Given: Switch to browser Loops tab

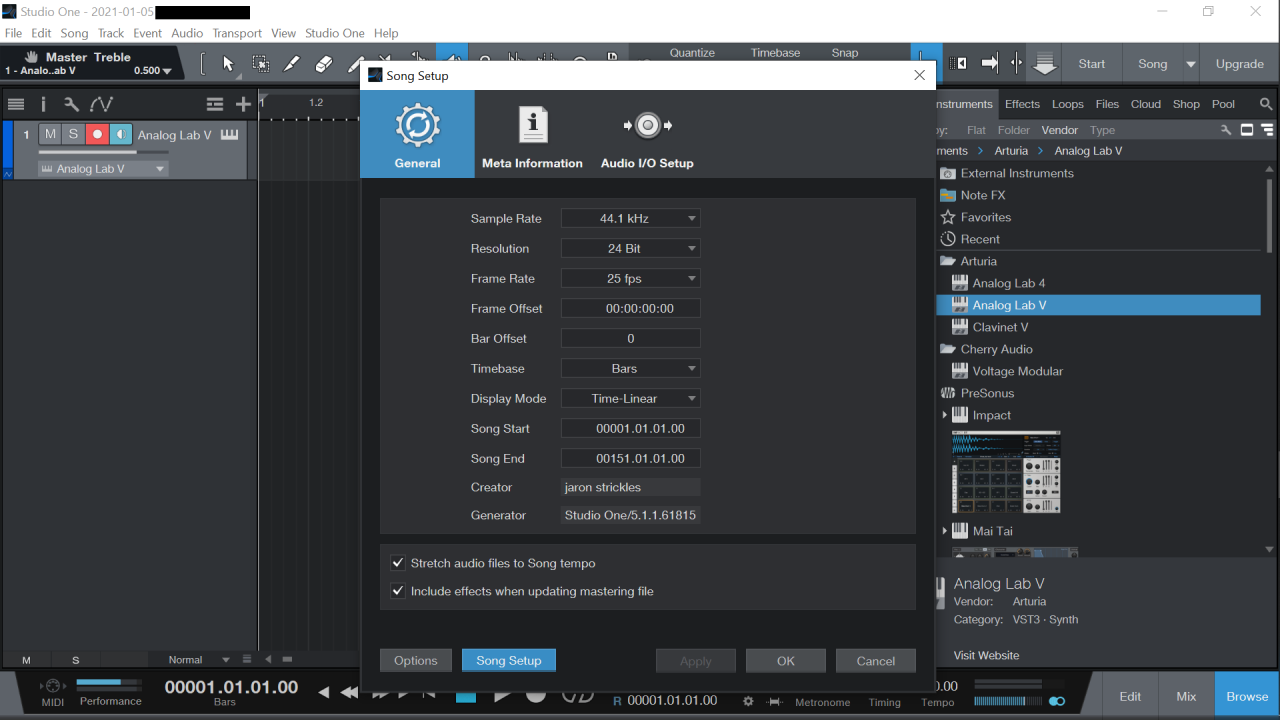Looking at the screenshot, I should click(x=1067, y=104).
